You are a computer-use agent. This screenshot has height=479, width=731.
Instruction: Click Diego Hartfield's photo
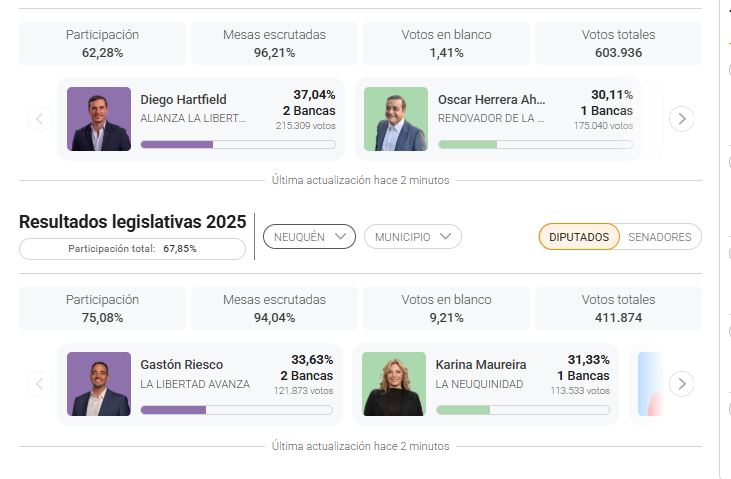(x=99, y=119)
